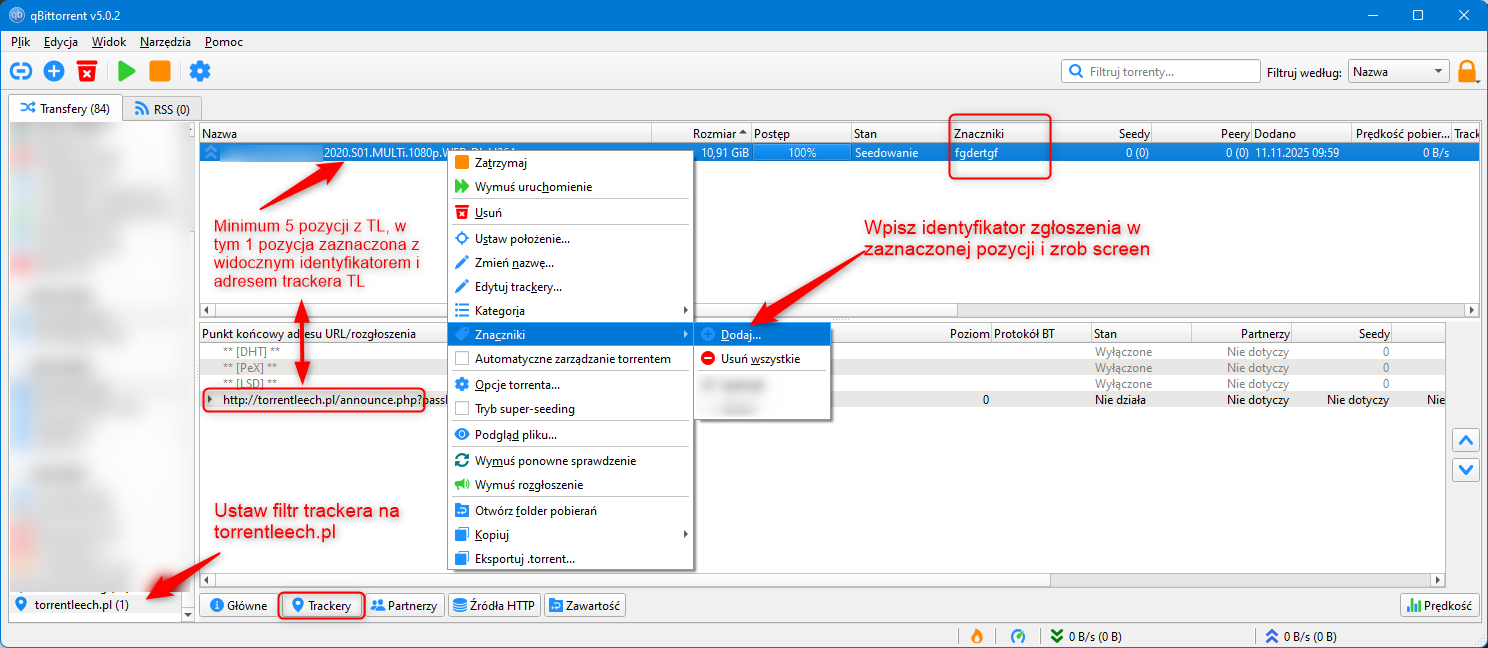Click the orange lock UI icon
The height and width of the screenshot is (648, 1488).
[1467, 72]
